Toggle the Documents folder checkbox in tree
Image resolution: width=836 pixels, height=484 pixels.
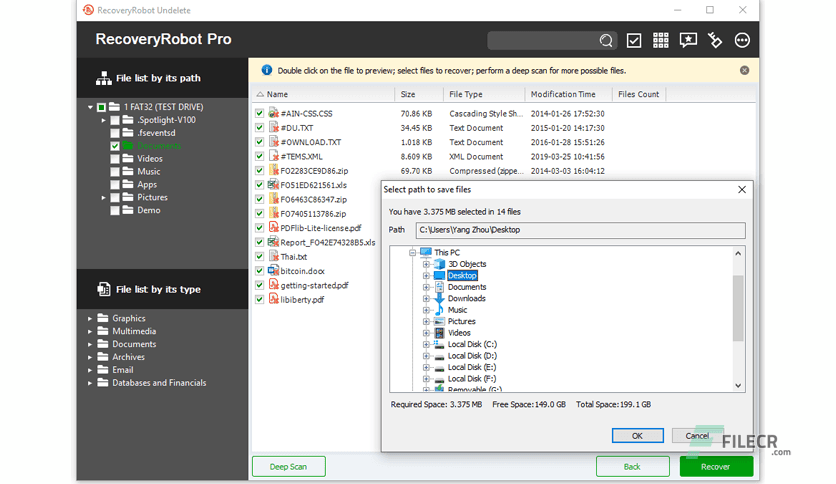tap(115, 146)
